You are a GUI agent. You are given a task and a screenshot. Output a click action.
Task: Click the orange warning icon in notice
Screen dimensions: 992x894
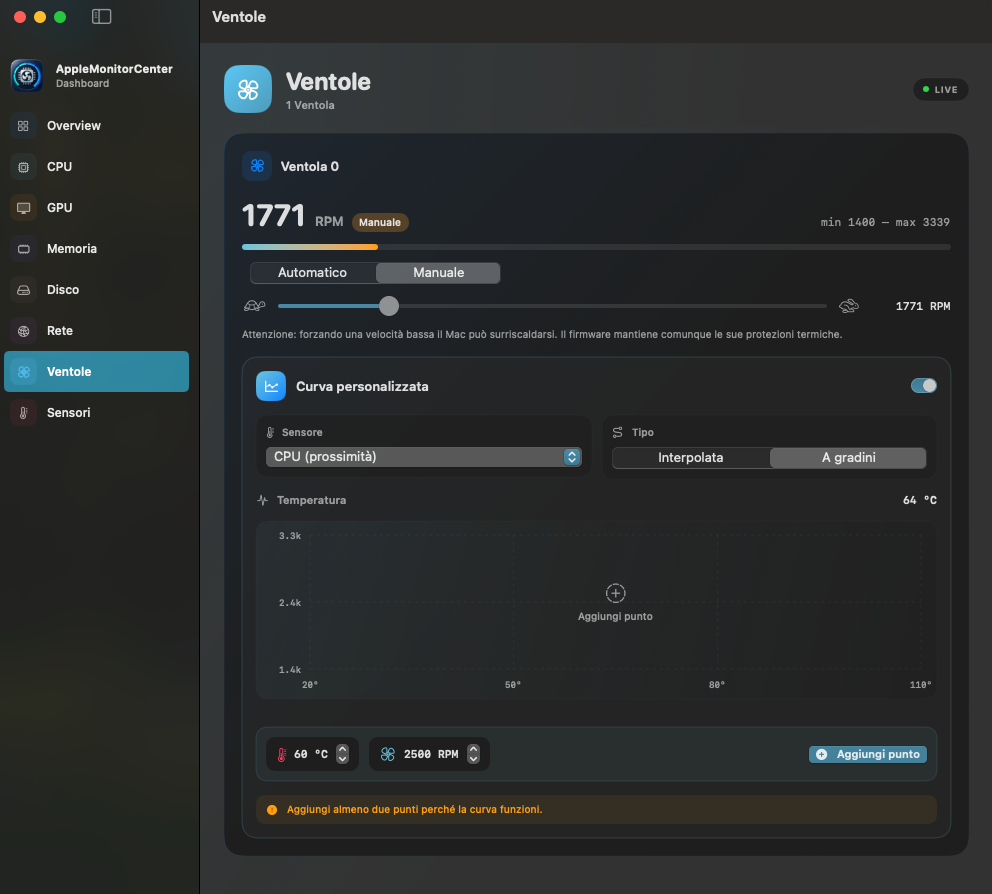(x=272, y=810)
